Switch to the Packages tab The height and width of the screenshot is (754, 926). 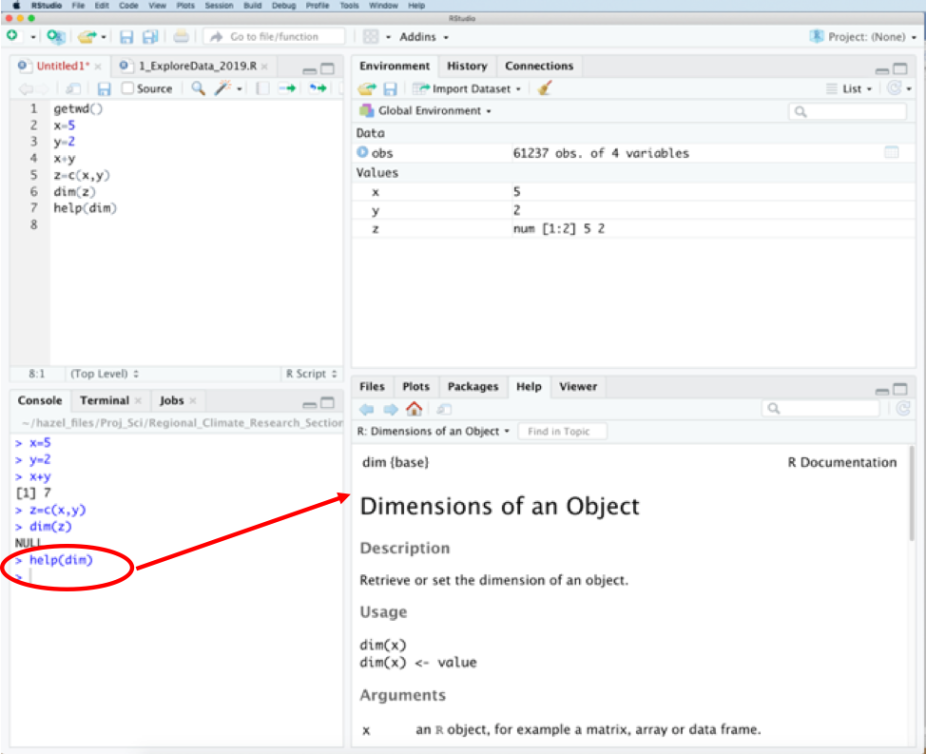point(472,386)
